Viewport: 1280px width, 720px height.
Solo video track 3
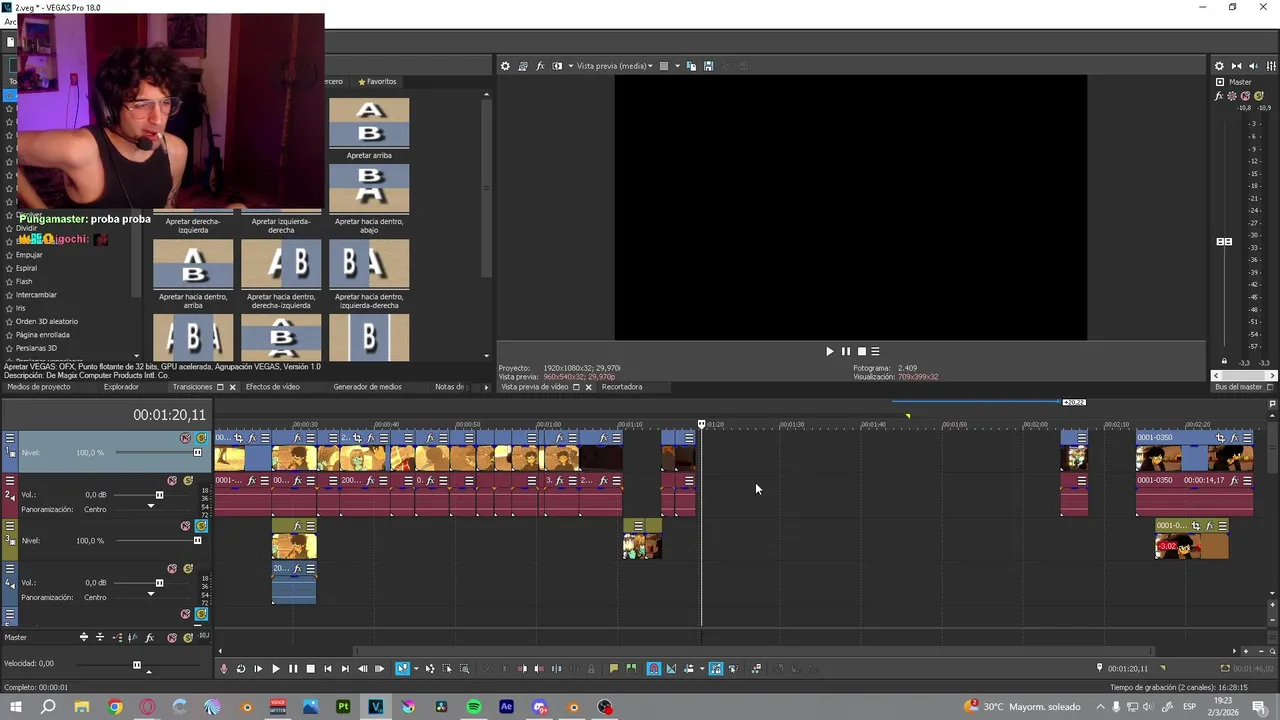[x=201, y=526]
